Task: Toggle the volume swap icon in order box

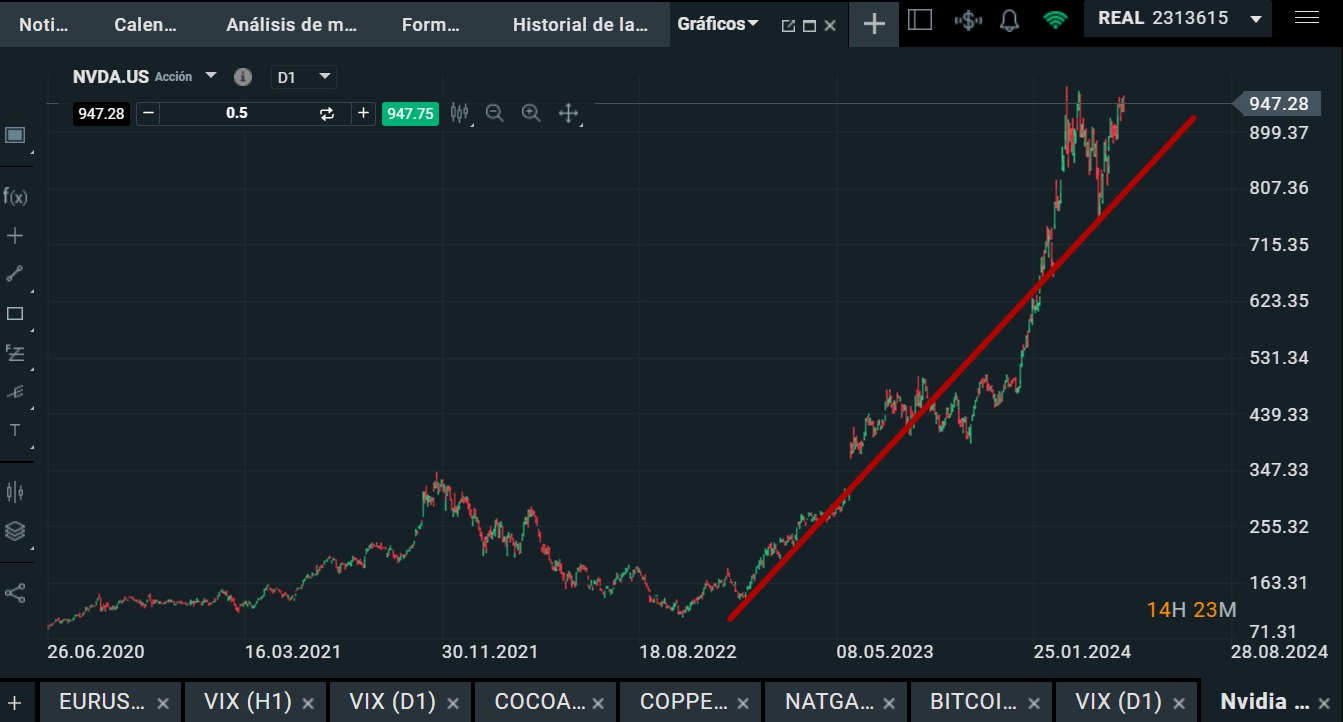Action: click(x=327, y=113)
